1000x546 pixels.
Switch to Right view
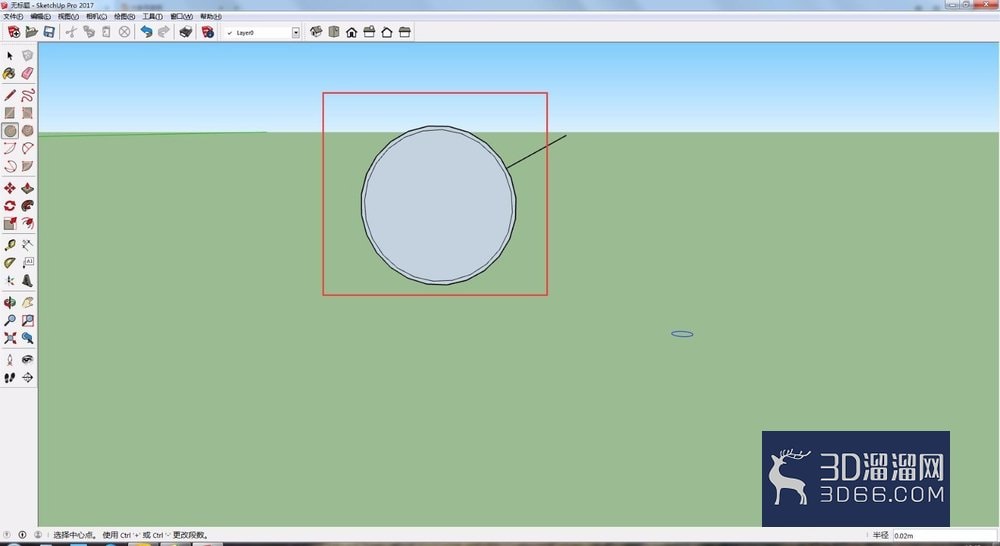(x=369, y=32)
